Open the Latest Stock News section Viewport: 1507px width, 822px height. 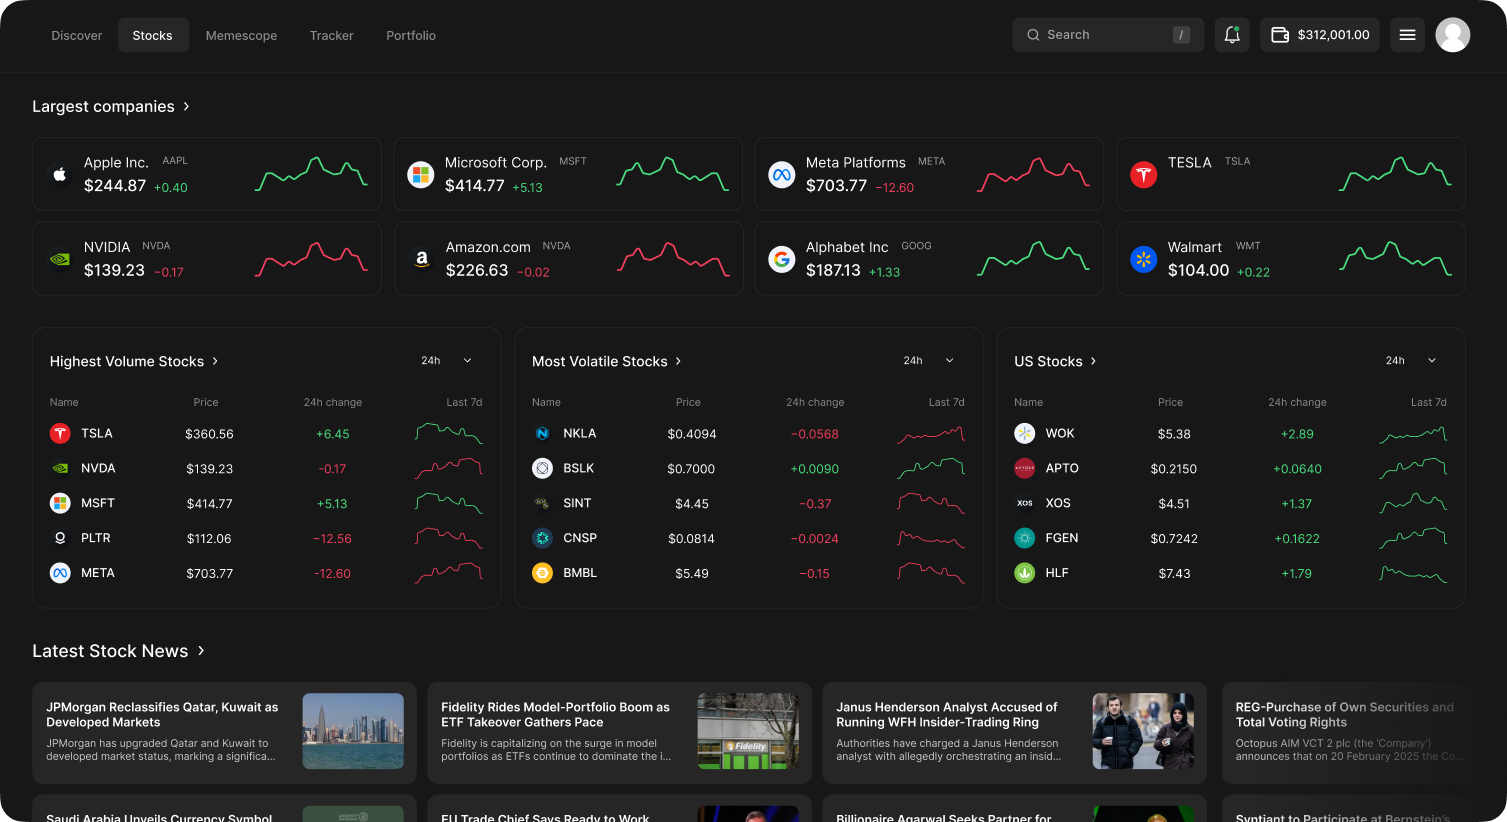tap(119, 651)
